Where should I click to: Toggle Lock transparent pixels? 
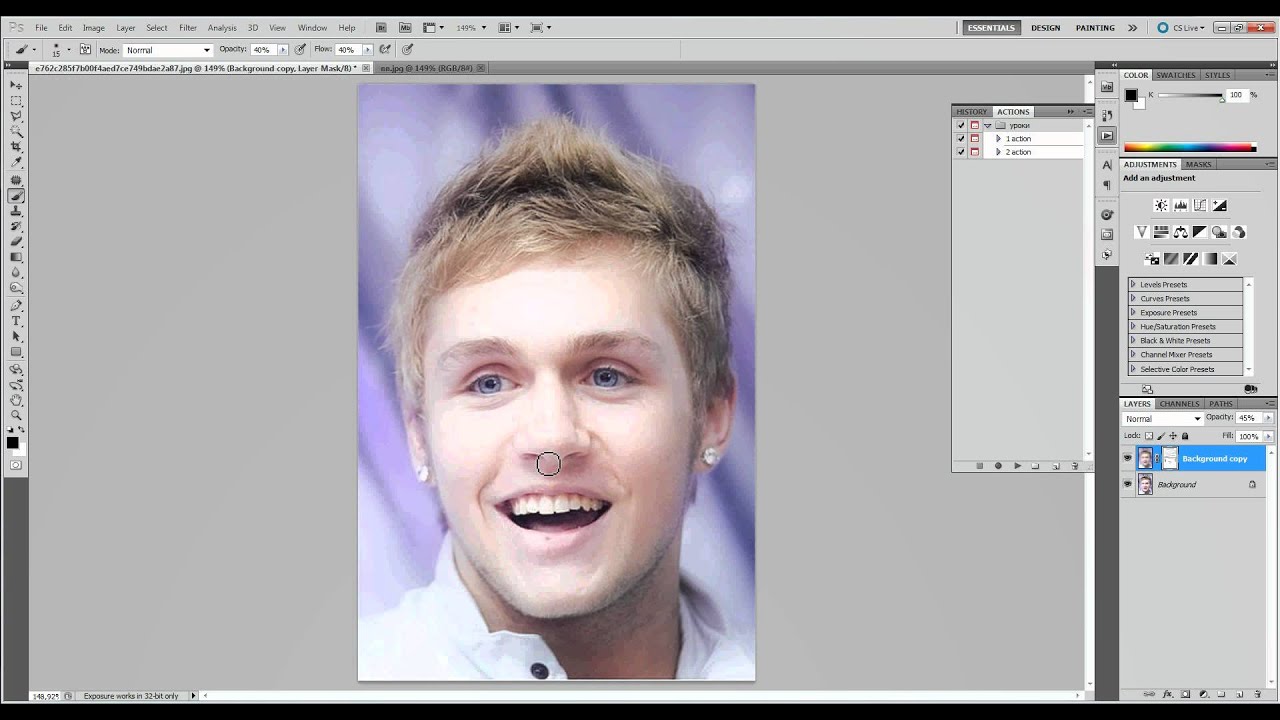pos(1149,436)
